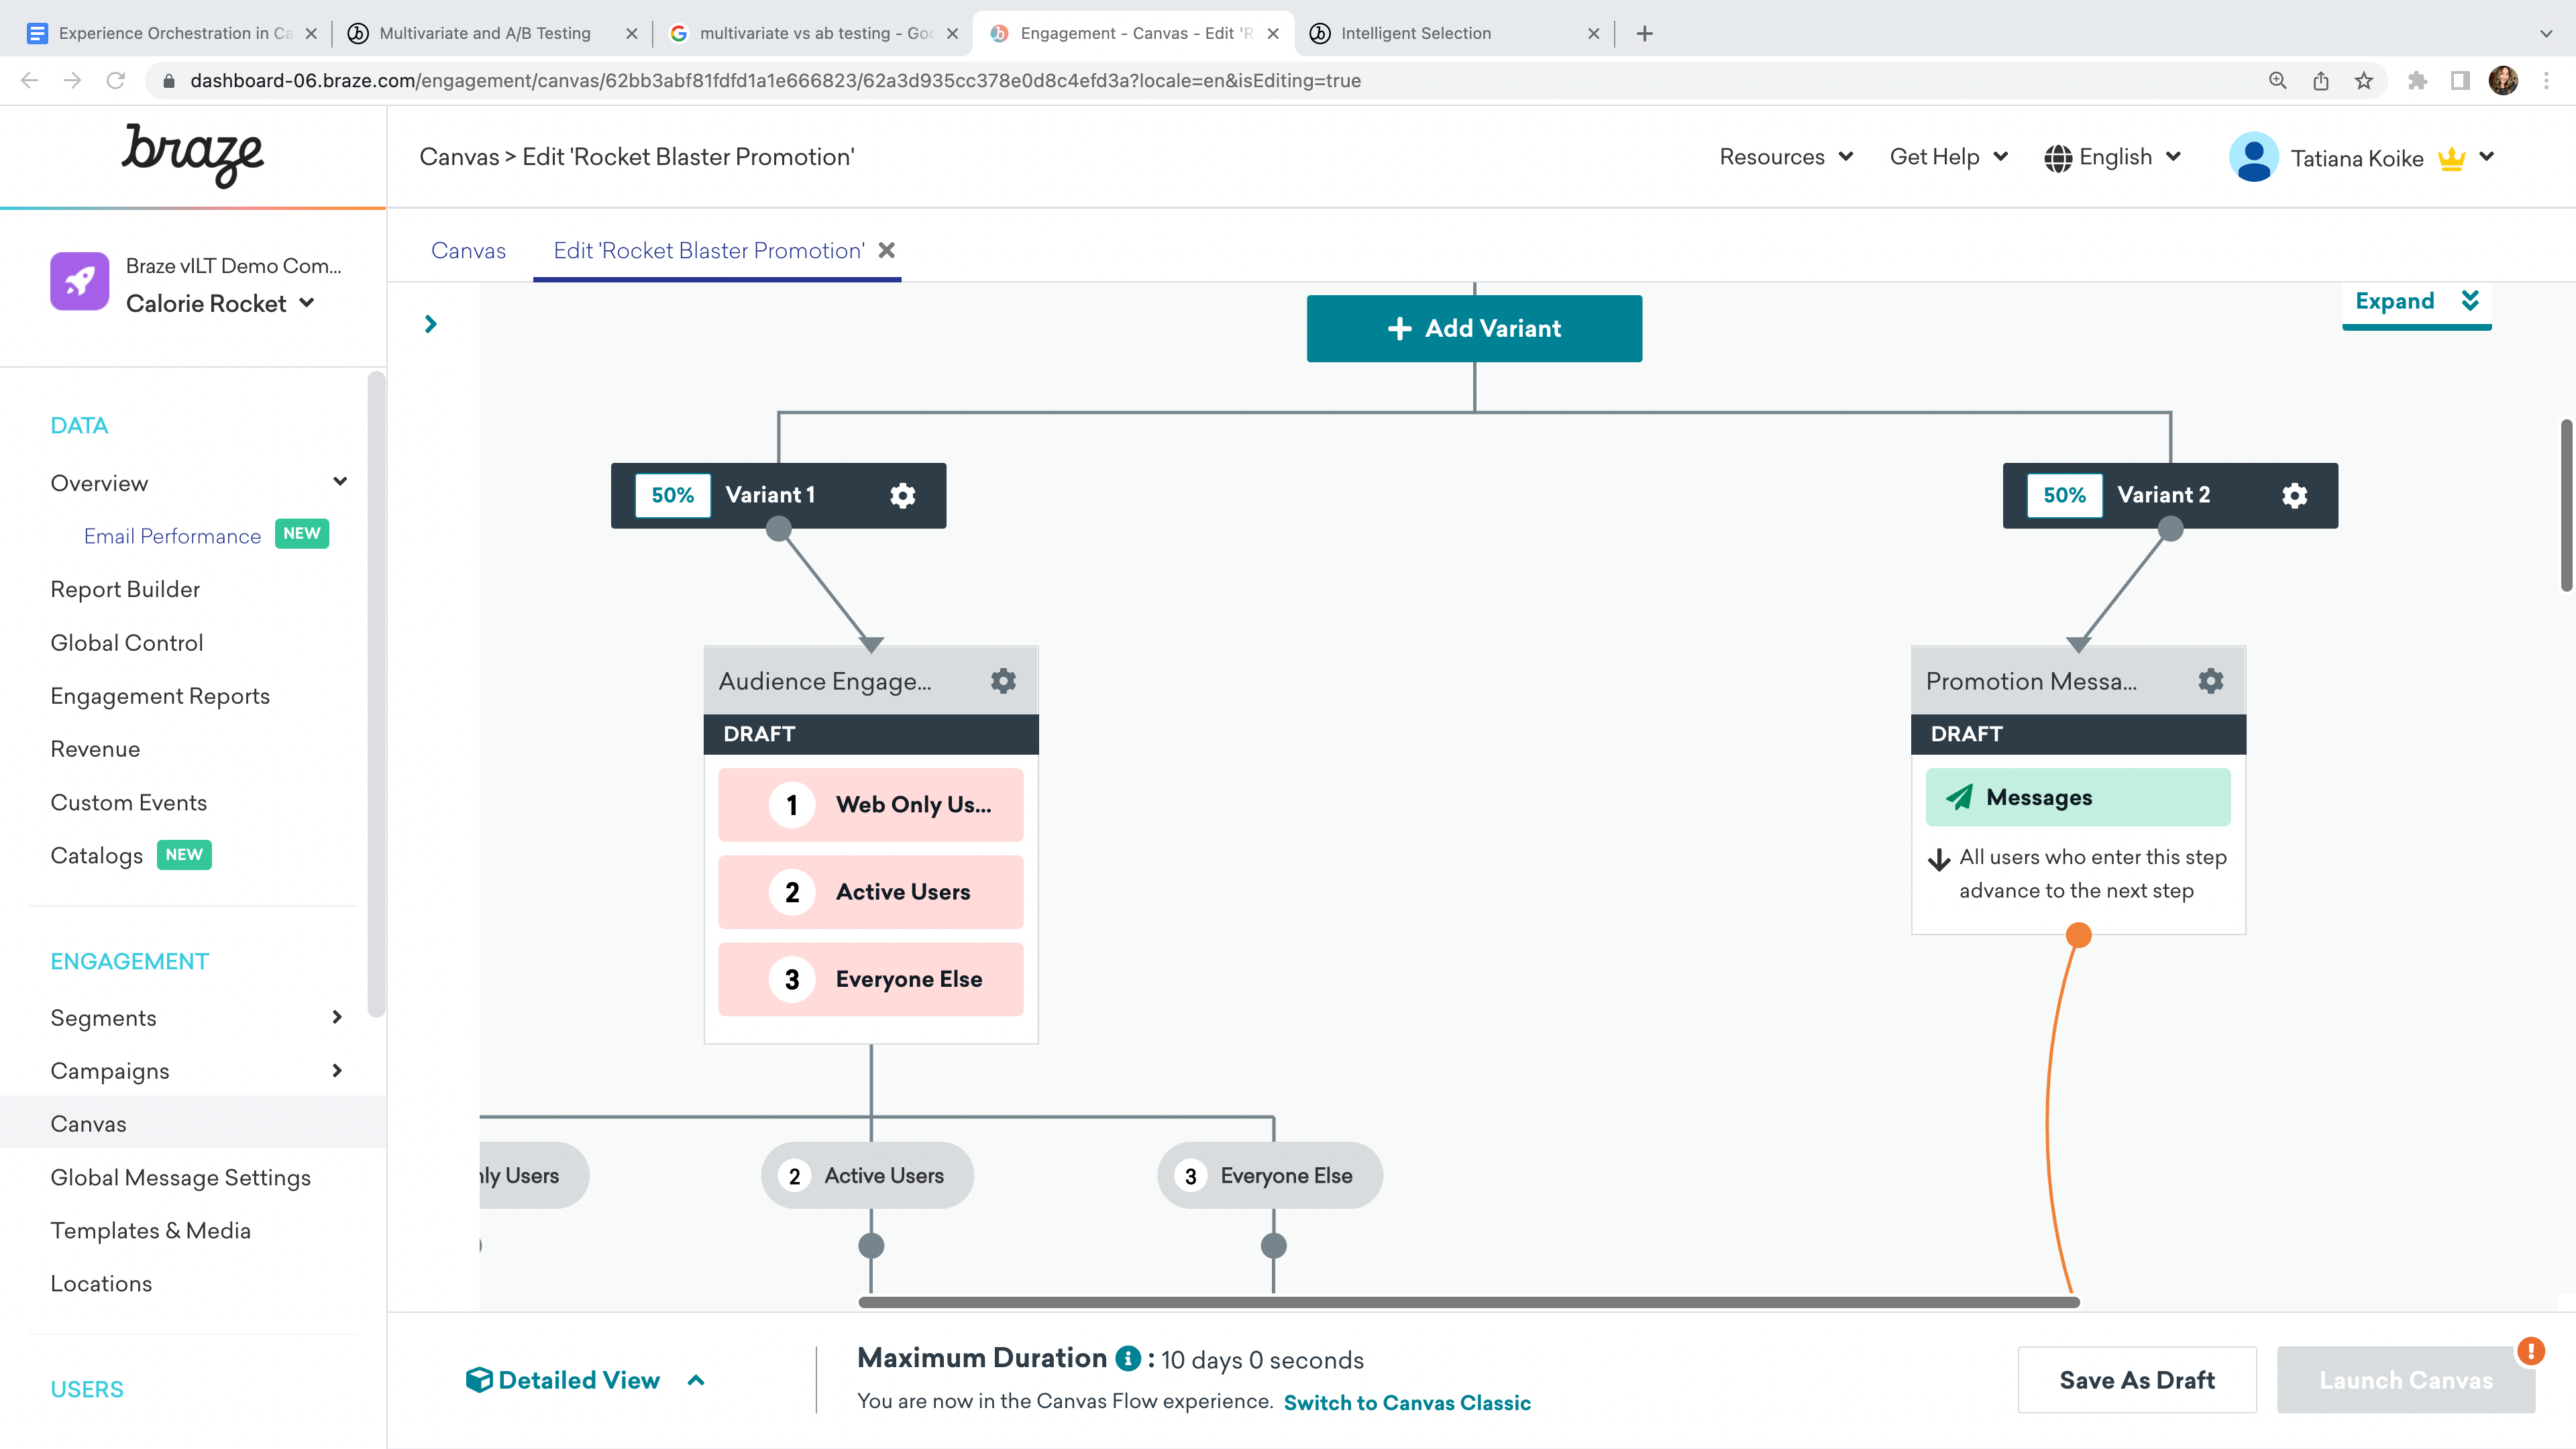Select Everyone Else group in step card
This screenshot has height=1449, width=2576.
(x=870, y=979)
